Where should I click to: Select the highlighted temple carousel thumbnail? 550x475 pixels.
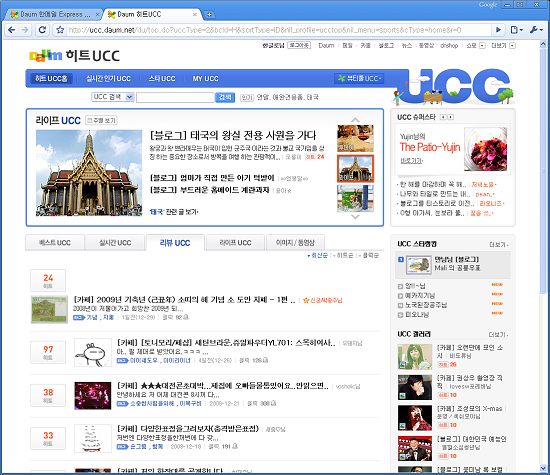pyautogui.click(x=355, y=168)
